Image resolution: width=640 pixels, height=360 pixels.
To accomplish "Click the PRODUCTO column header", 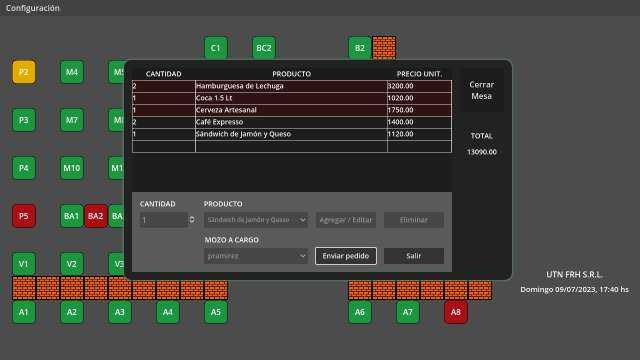I will pyautogui.click(x=291, y=74).
